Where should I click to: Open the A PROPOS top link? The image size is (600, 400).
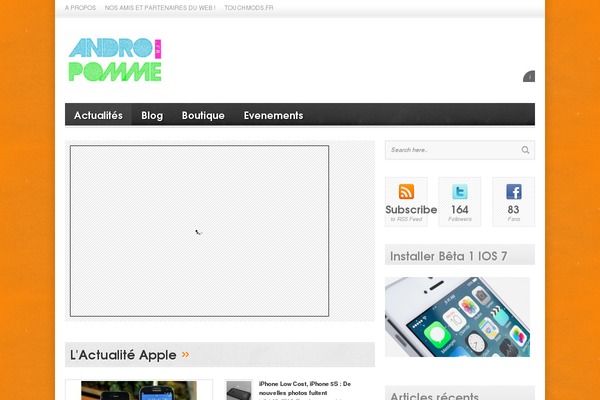(80, 8)
